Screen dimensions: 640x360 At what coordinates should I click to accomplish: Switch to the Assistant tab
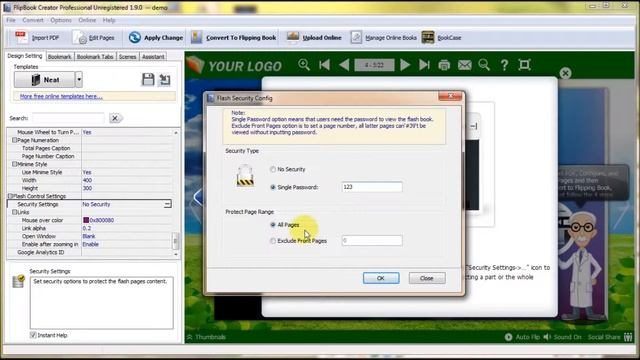click(x=153, y=57)
